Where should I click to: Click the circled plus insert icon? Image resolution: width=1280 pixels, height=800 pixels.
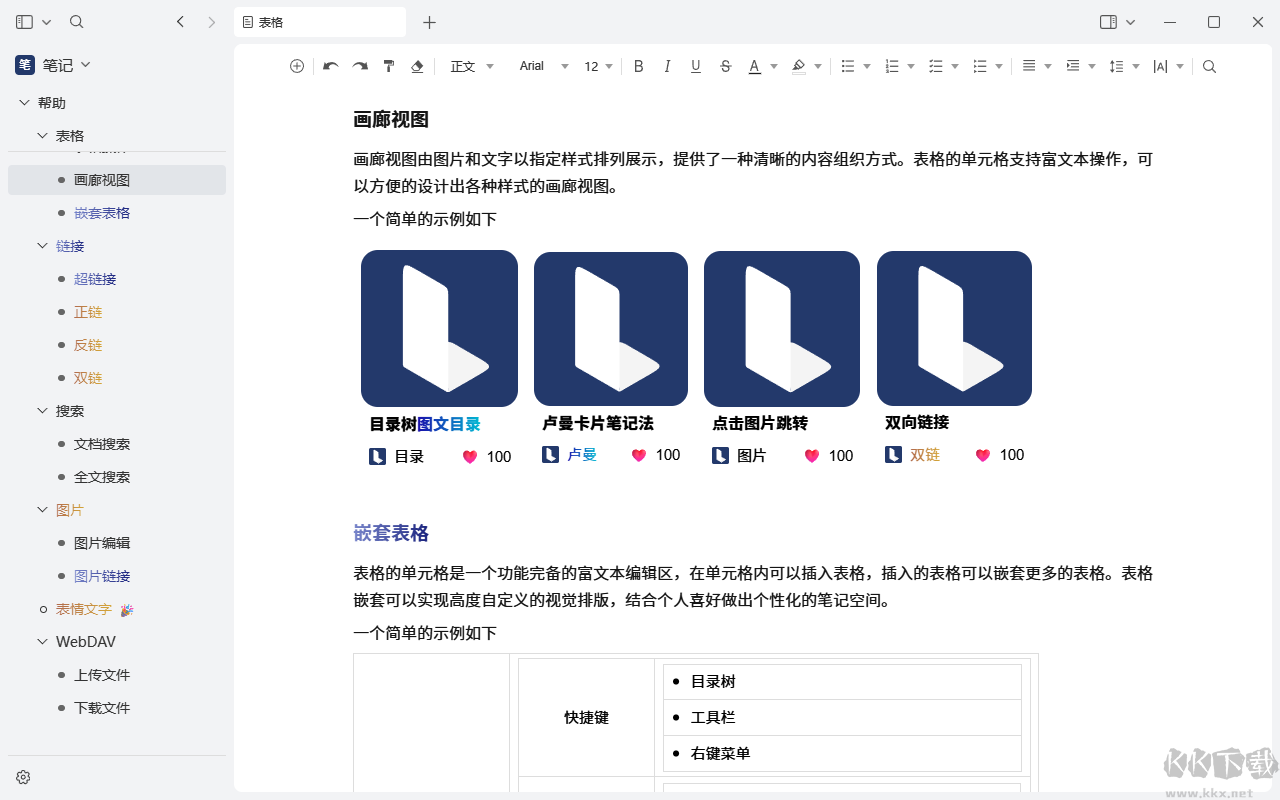[x=297, y=66]
